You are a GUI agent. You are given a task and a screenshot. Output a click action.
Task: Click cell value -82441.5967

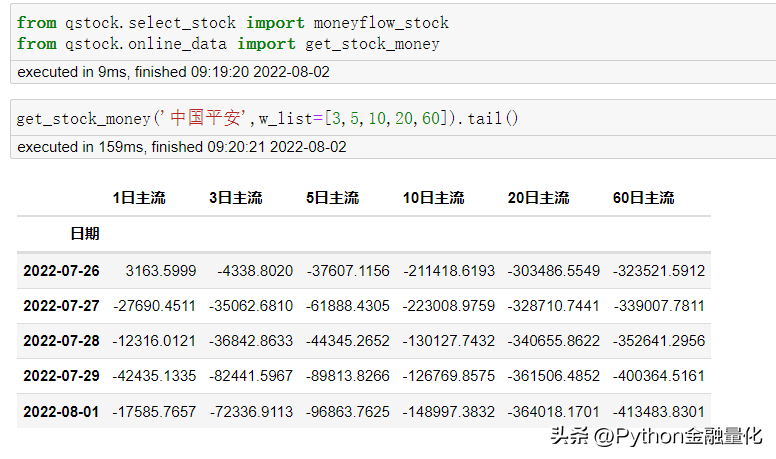point(251,376)
